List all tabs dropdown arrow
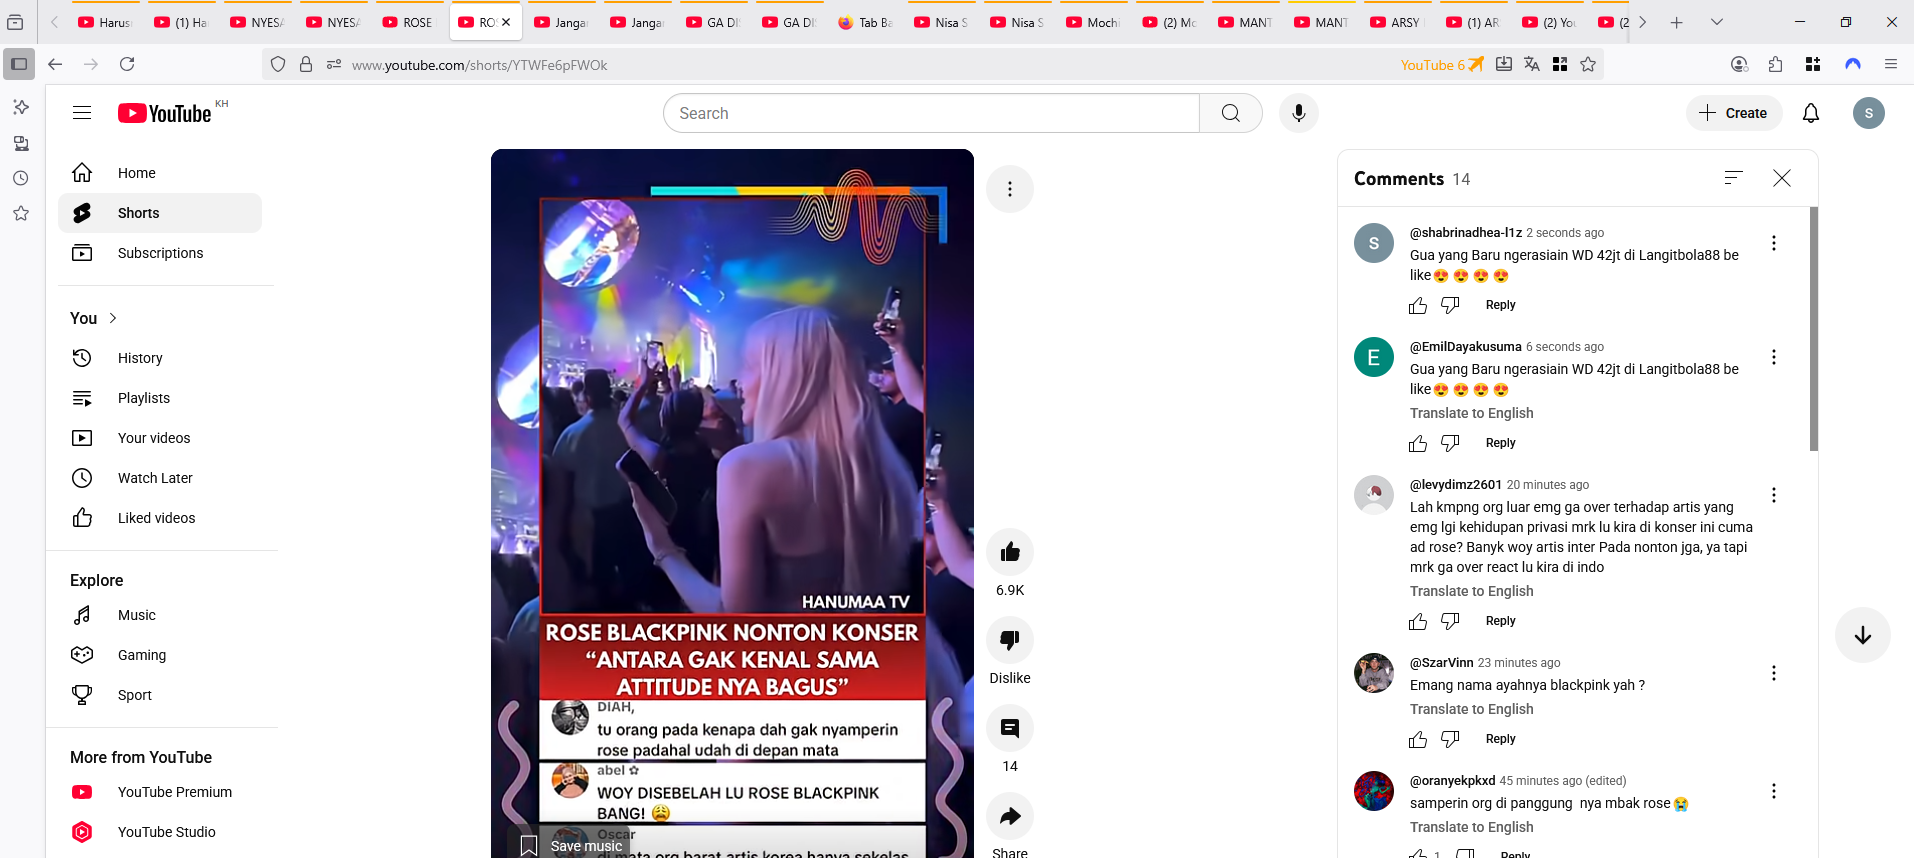This screenshot has height=858, width=1914. tap(1717, 22)
